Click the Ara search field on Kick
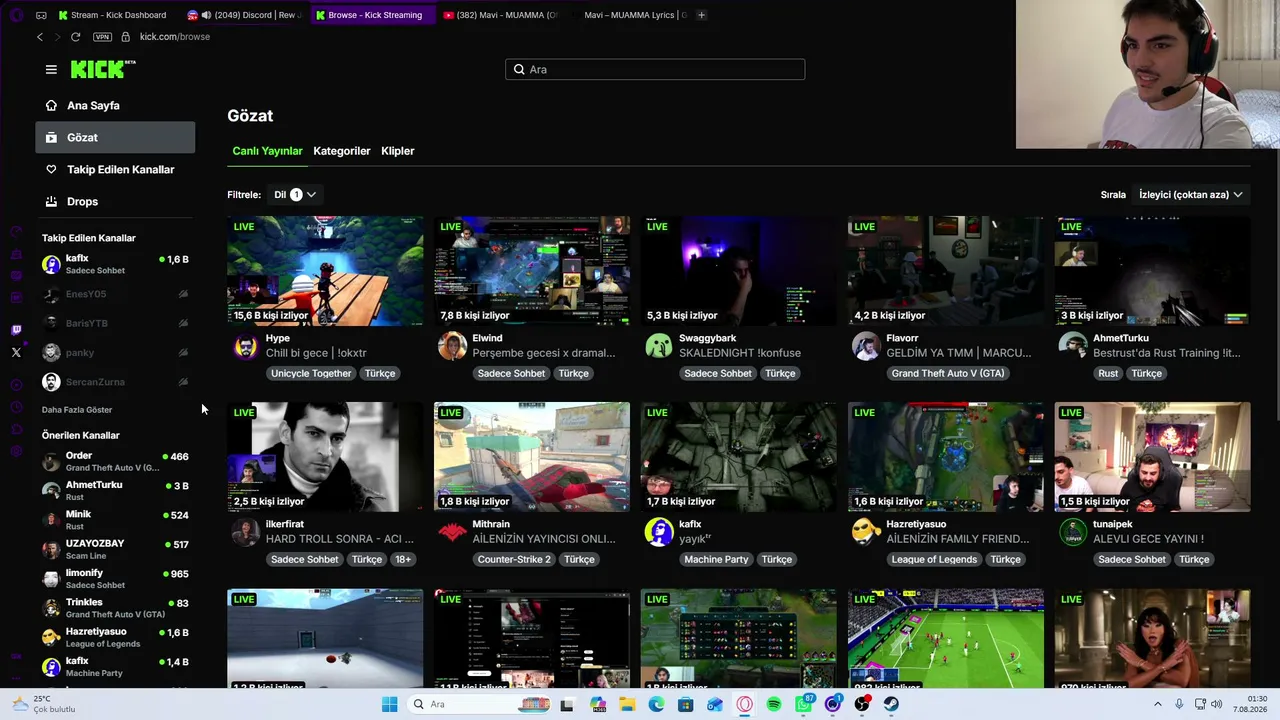This screenshot has width=1280, height=720. [x=655, y=69]
